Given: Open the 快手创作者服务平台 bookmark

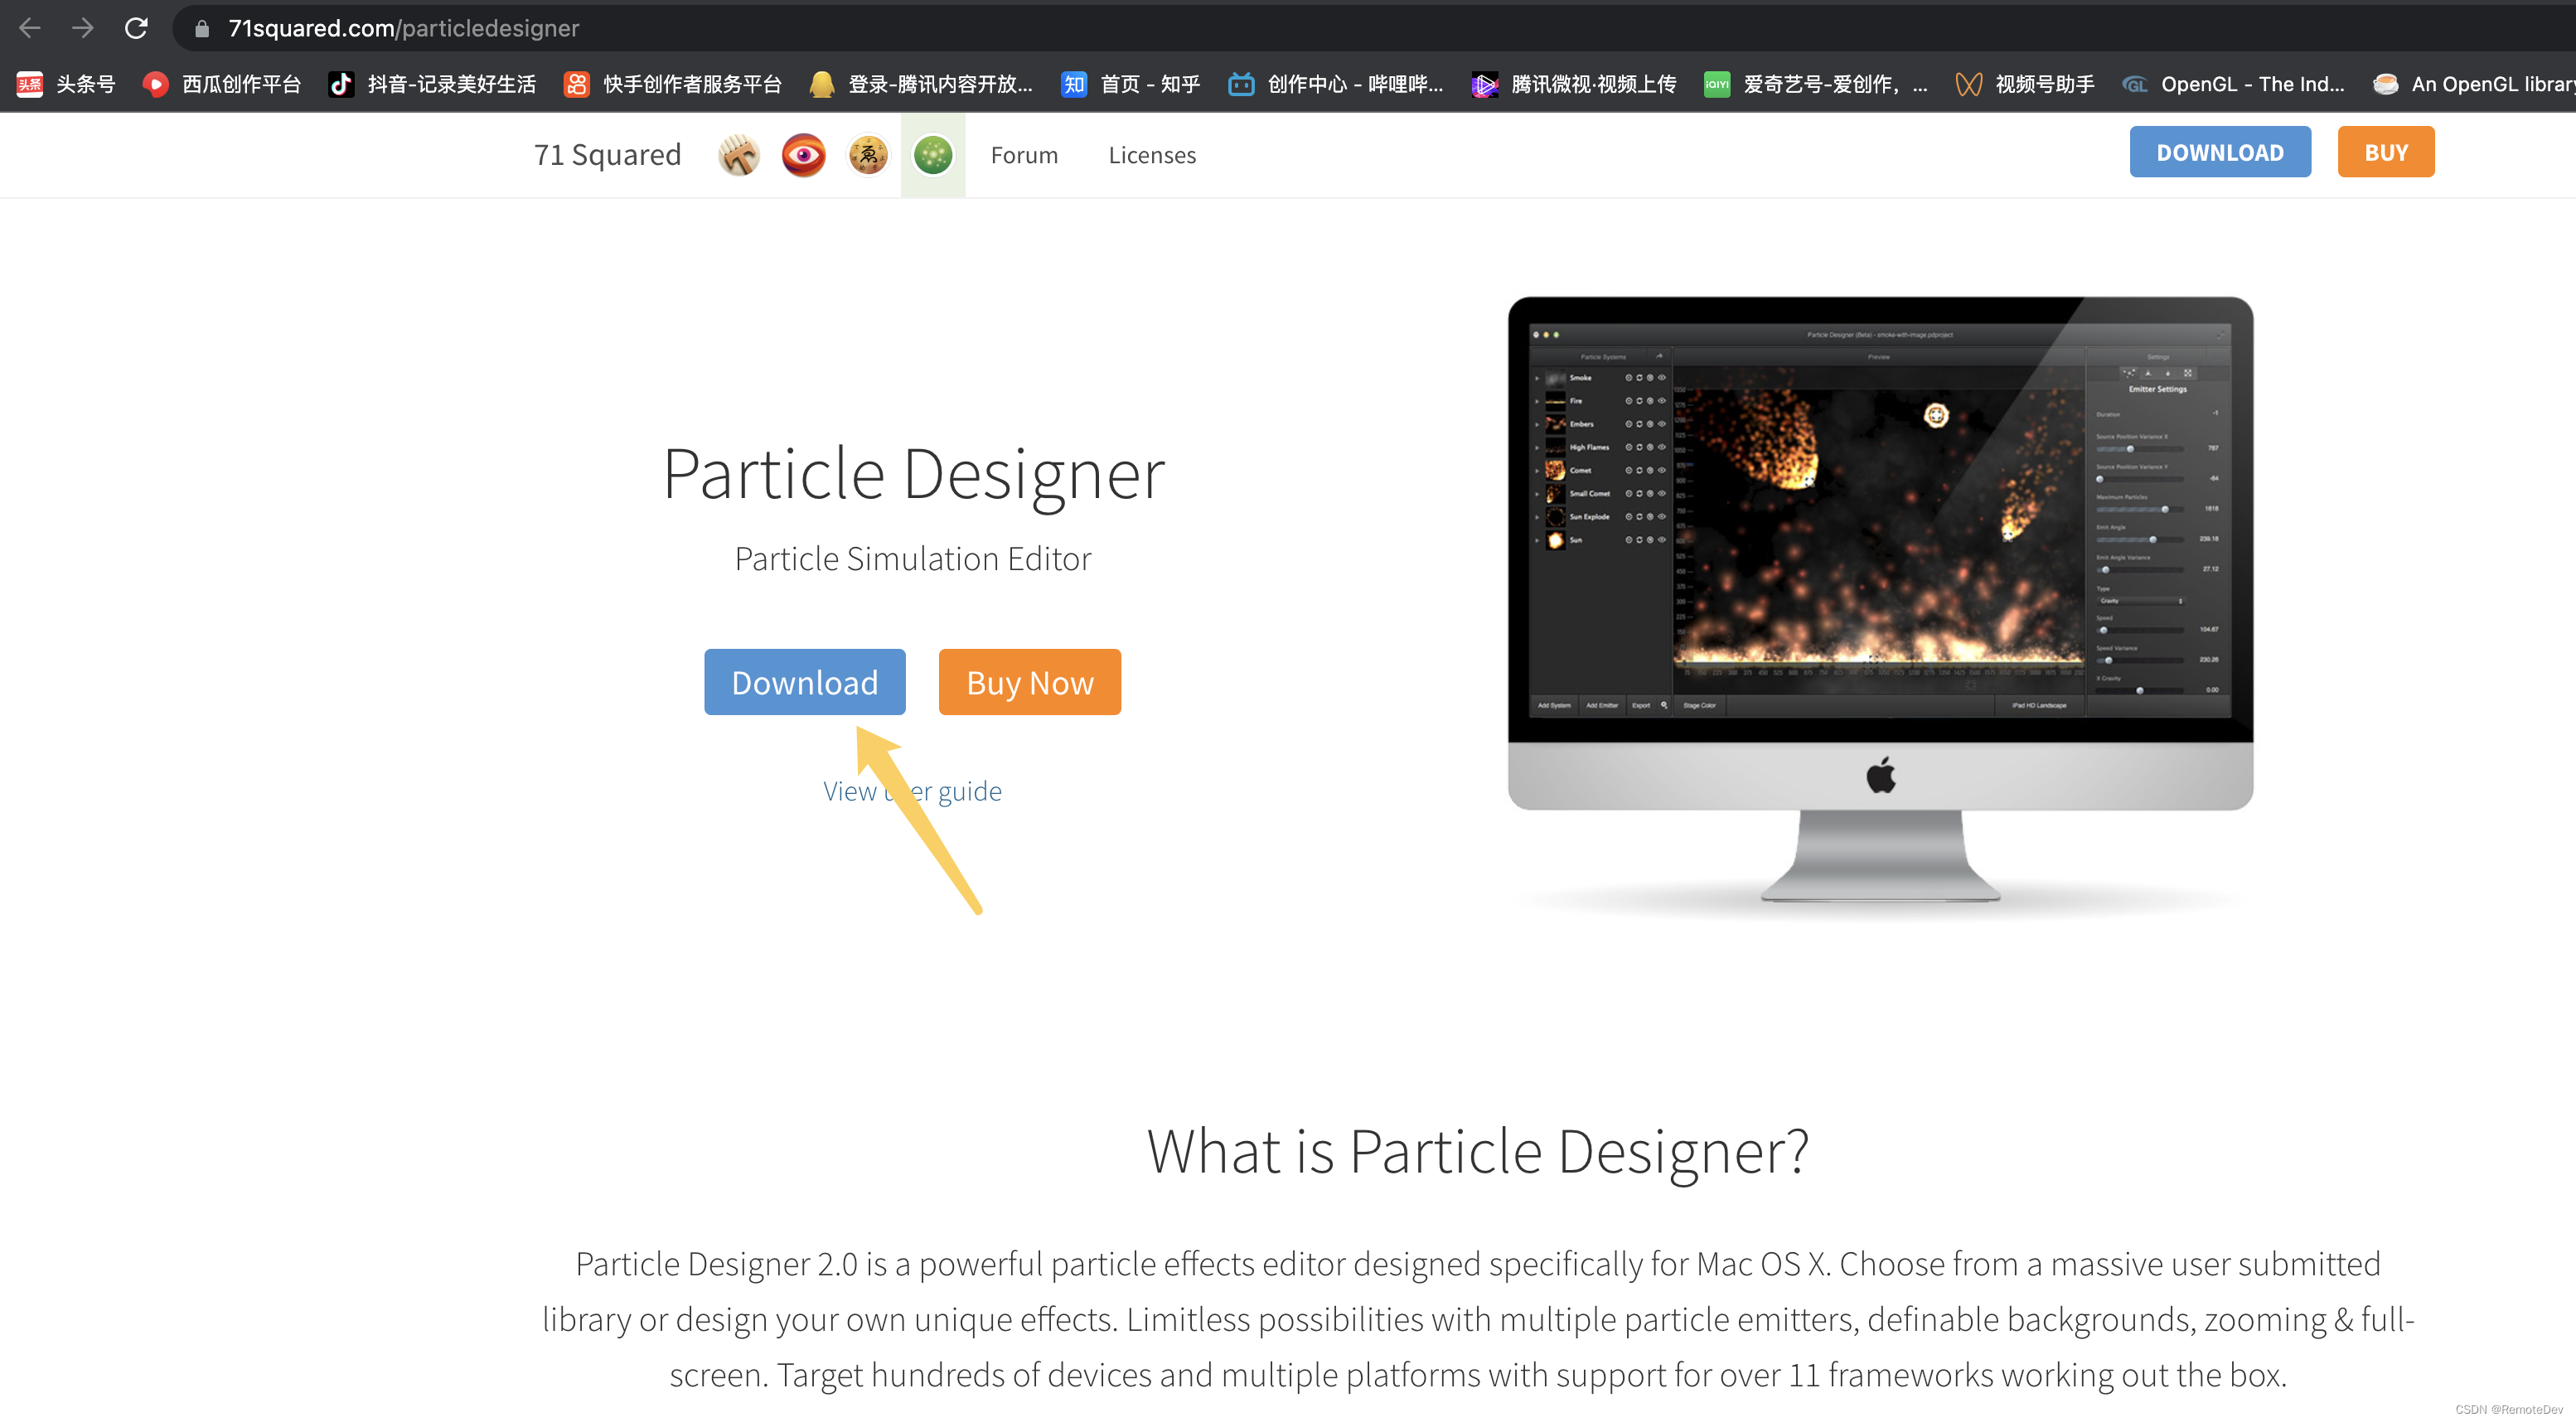Looking at the screenshot, I should (672, 84).
